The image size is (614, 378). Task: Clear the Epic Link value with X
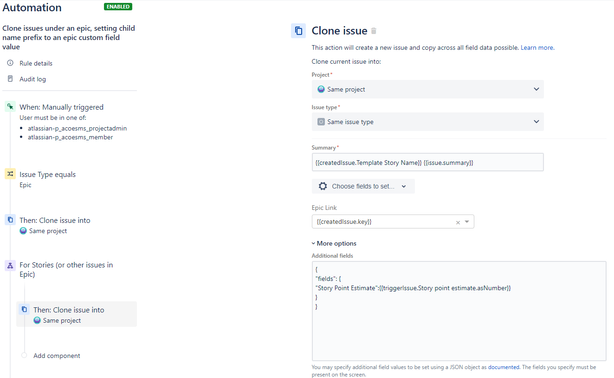458,222
